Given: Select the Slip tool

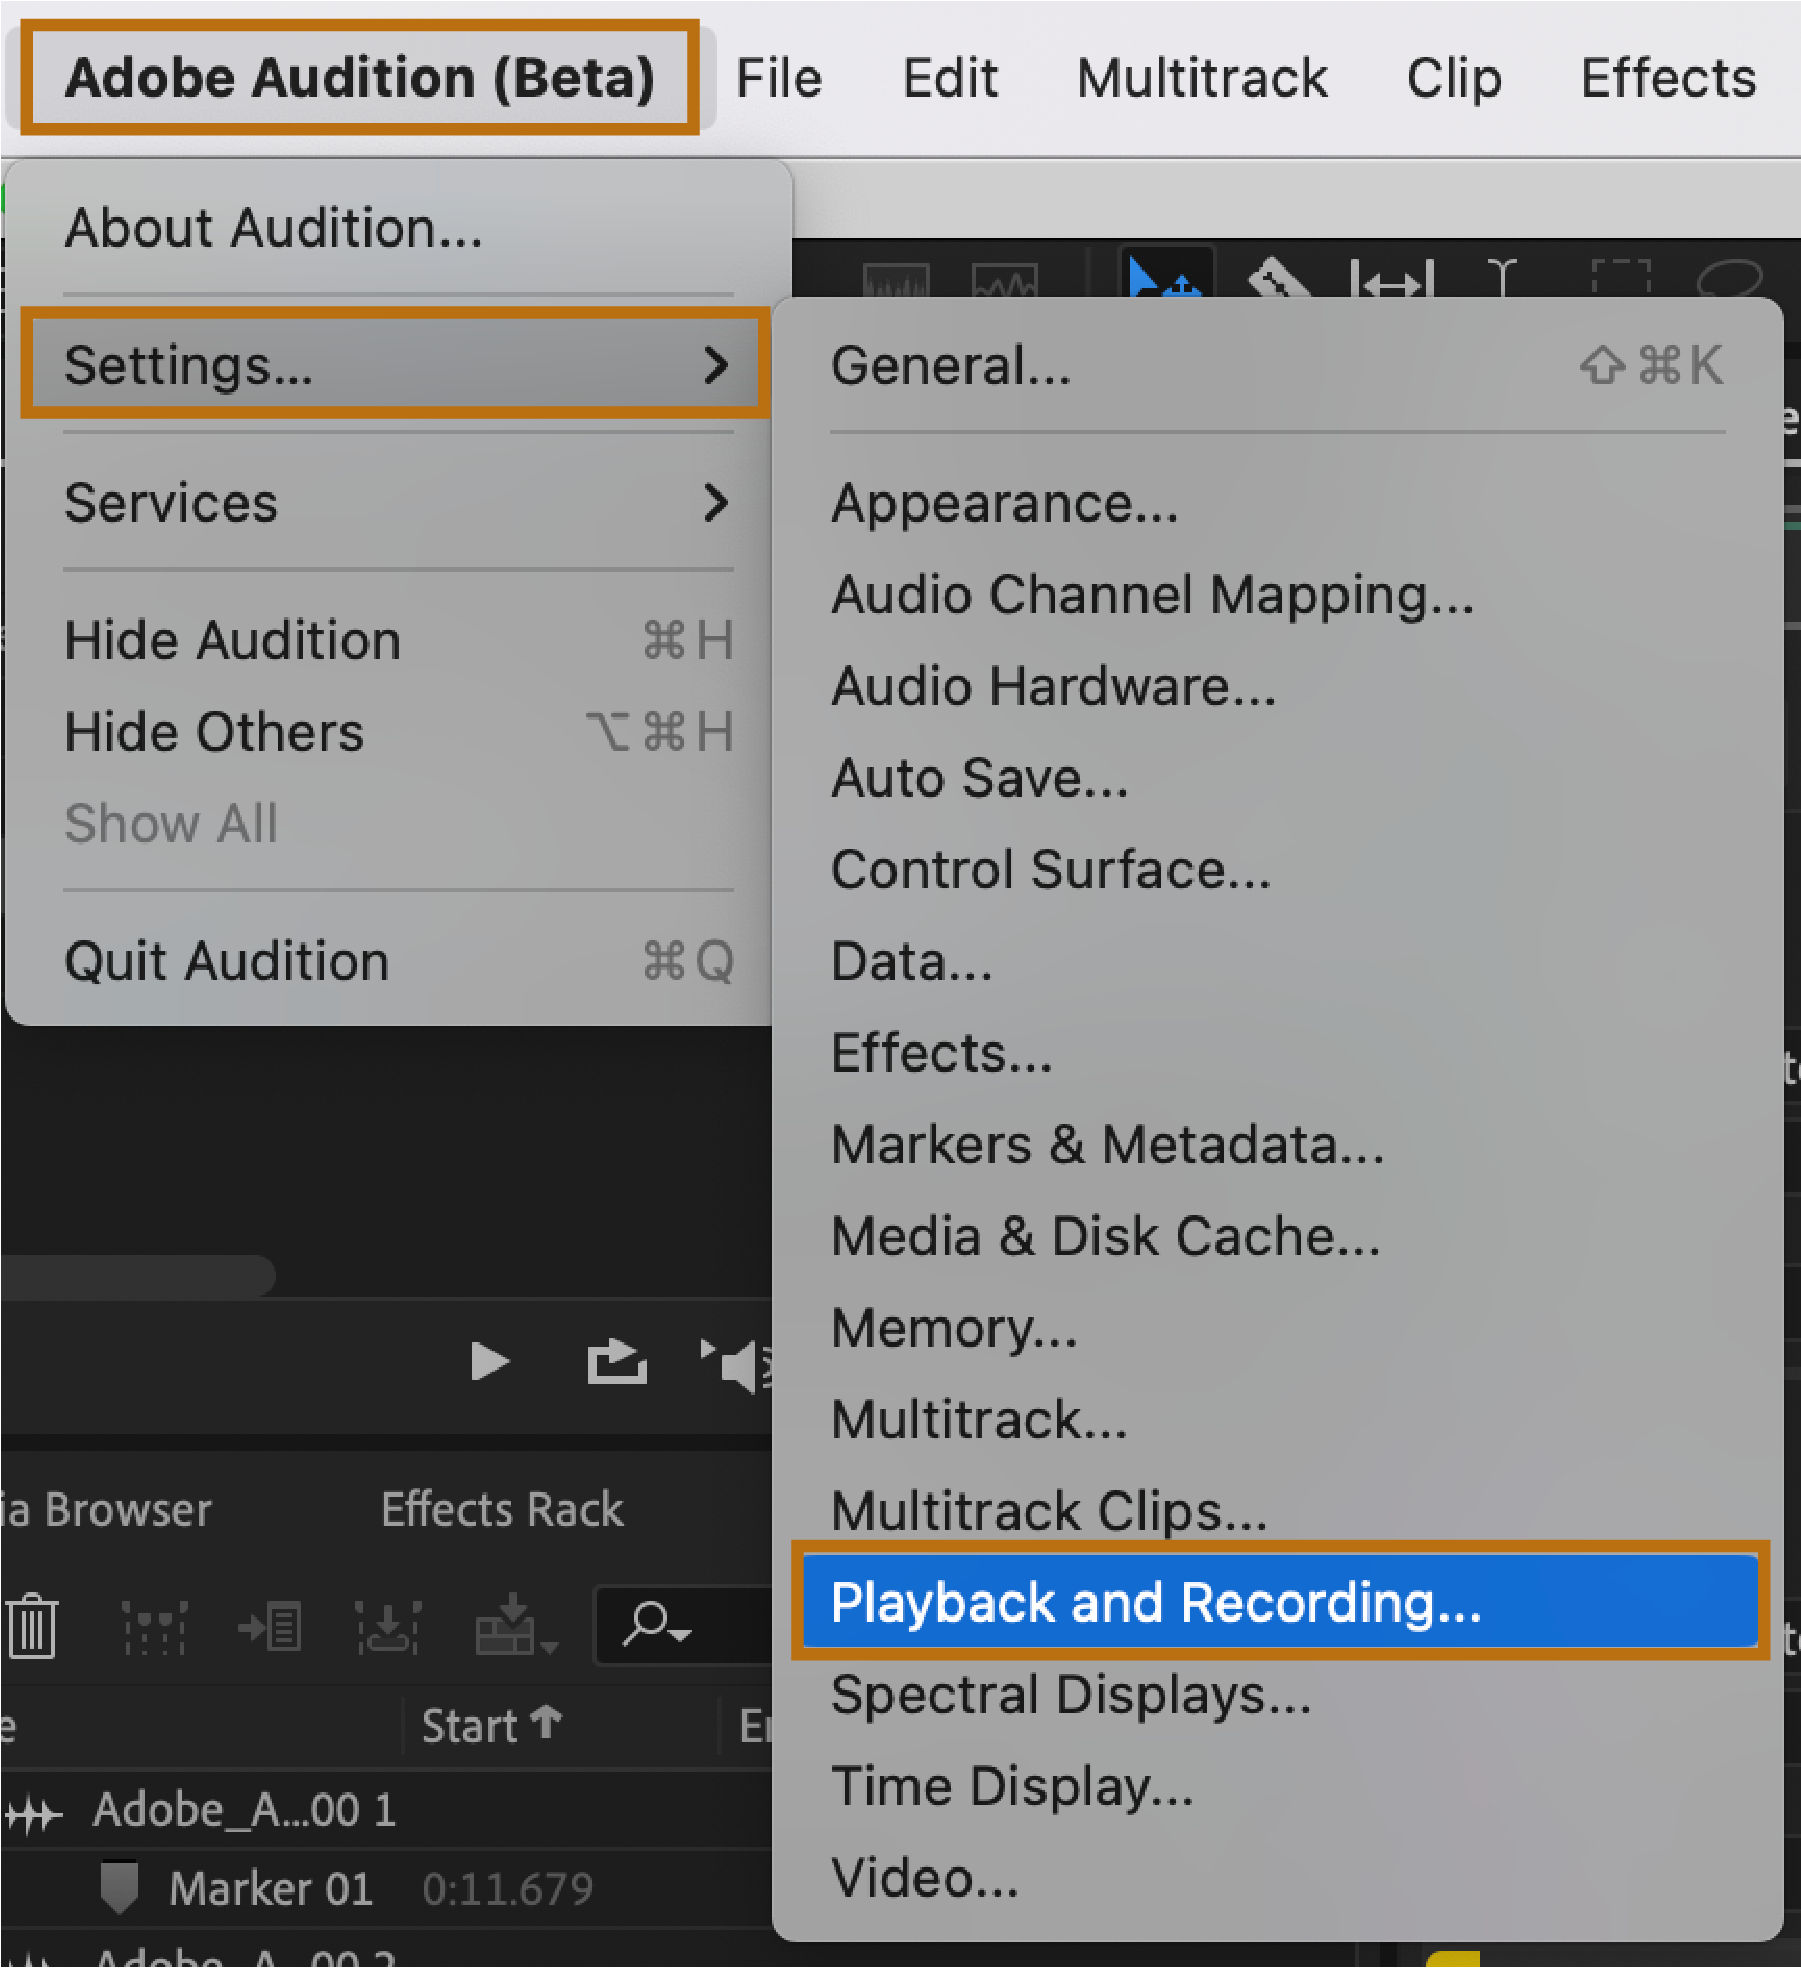Looking at the screenshot, I should click(x=1391, y=280).
